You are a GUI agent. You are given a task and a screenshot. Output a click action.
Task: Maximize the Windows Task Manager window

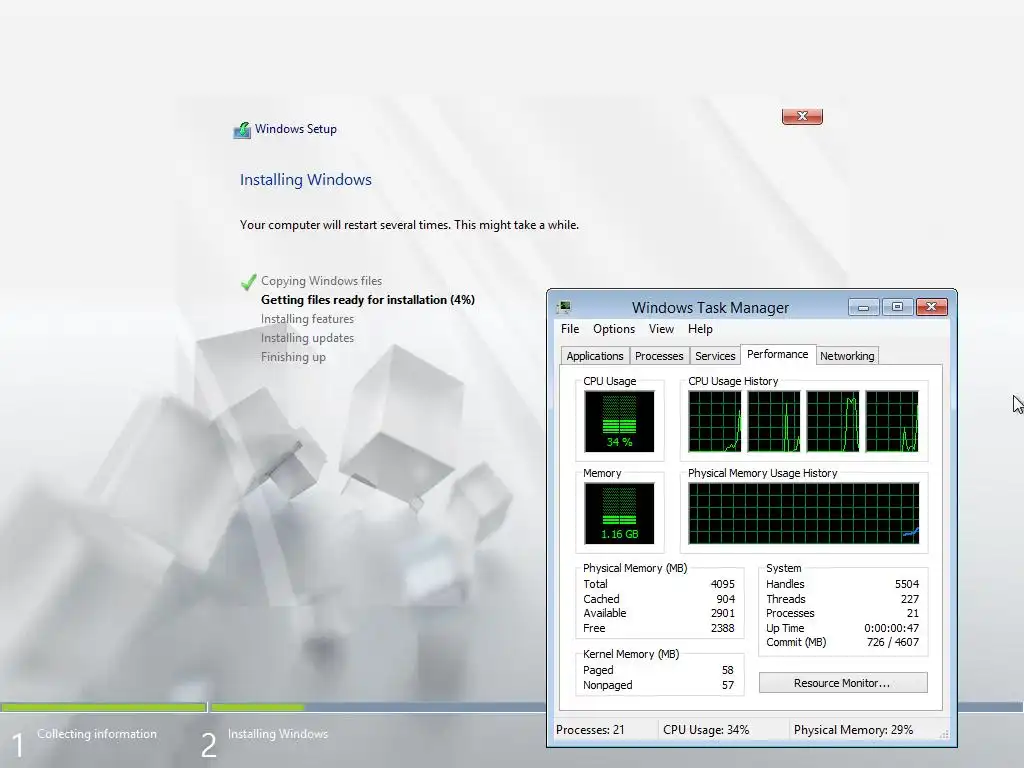[x=897, y=307]
